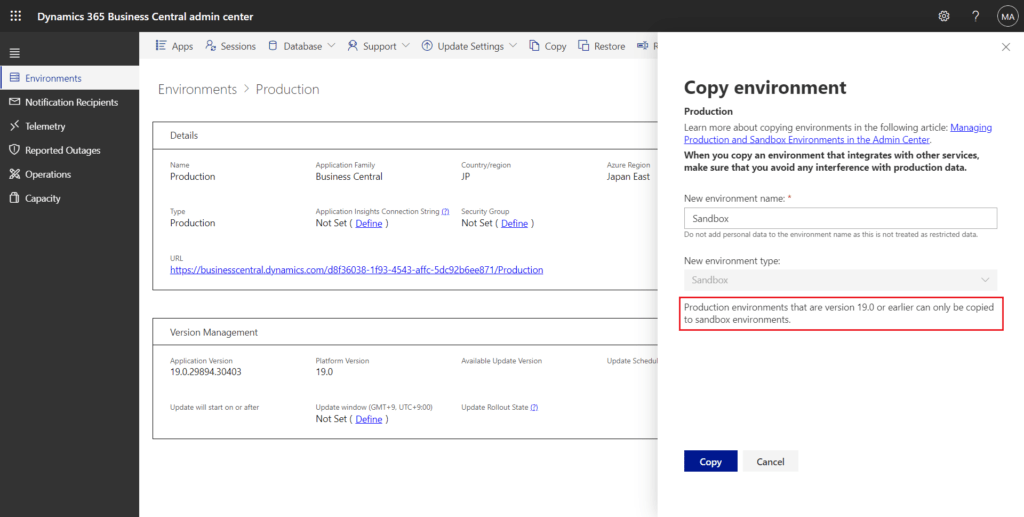The height and width of the screenshot is (517, 1024).
Task: Click the Capacity sidebar icon
Action: 14,198
